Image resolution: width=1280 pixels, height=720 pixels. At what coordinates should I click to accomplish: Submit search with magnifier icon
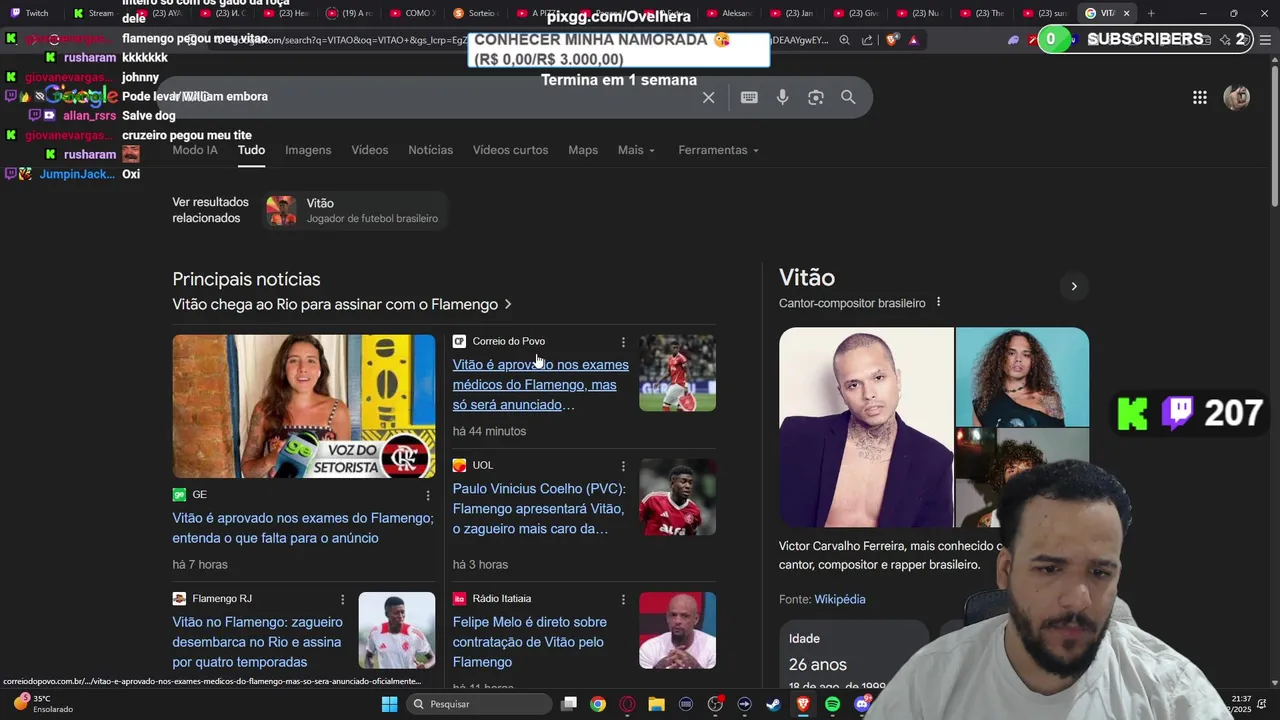coord(848,97)
